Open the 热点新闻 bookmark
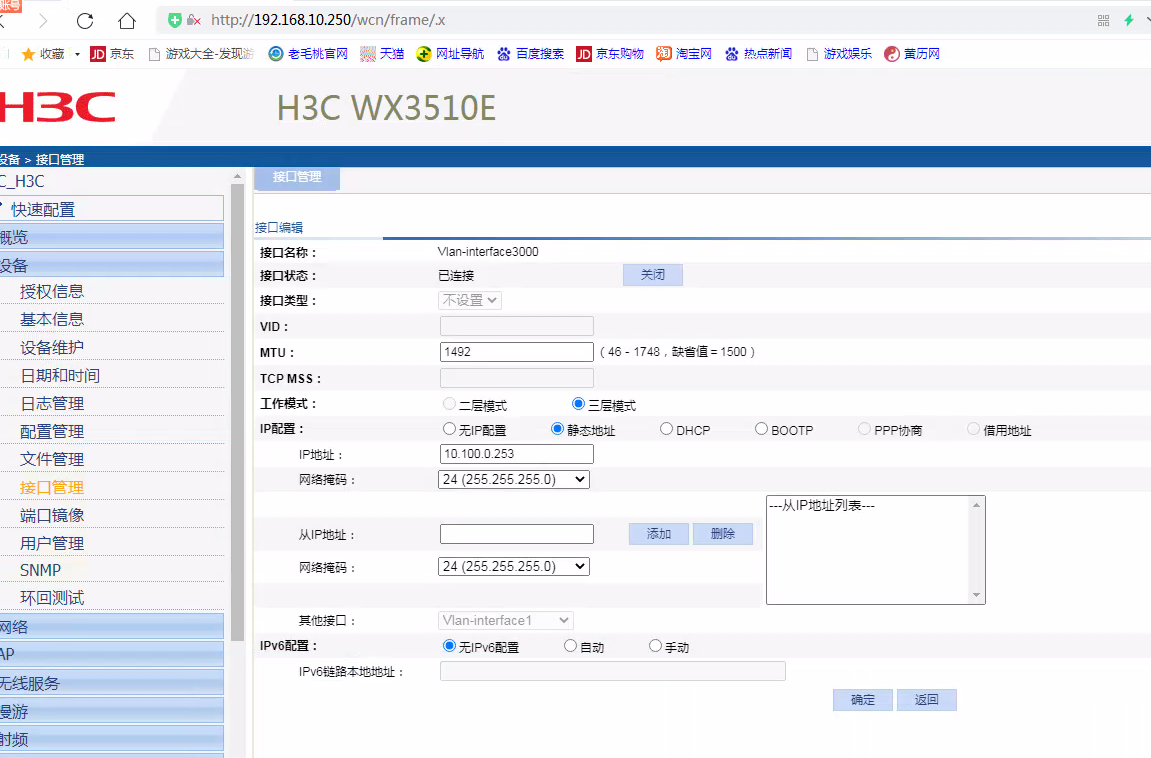 758,54
